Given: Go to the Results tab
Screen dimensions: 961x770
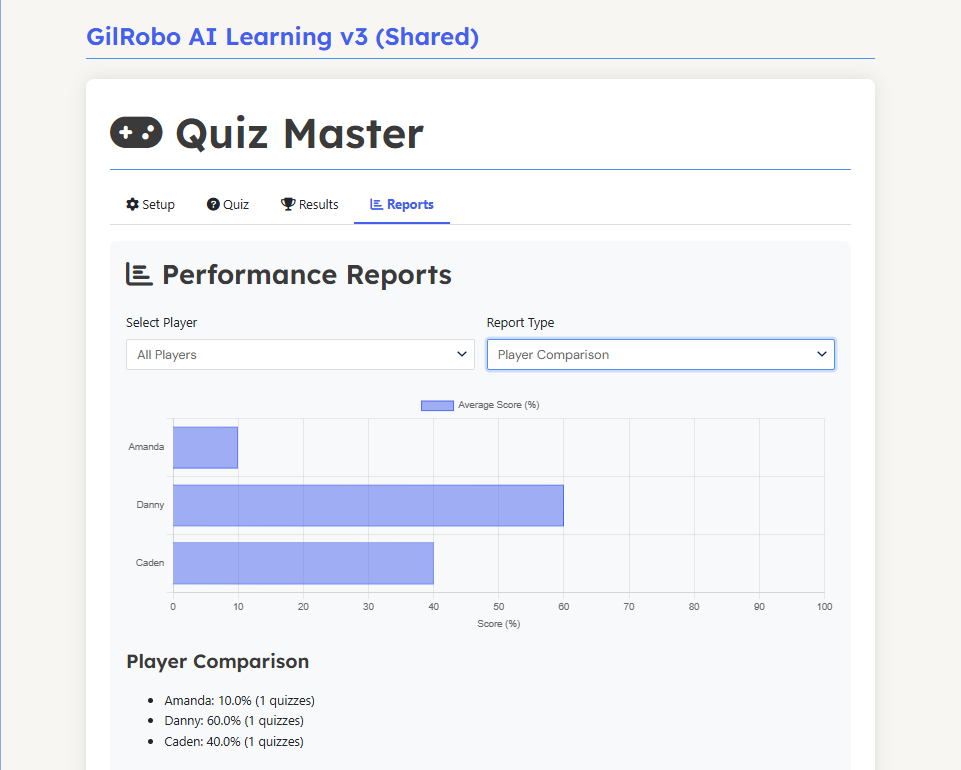Looking at the screenshot, I should pos(310,204).
